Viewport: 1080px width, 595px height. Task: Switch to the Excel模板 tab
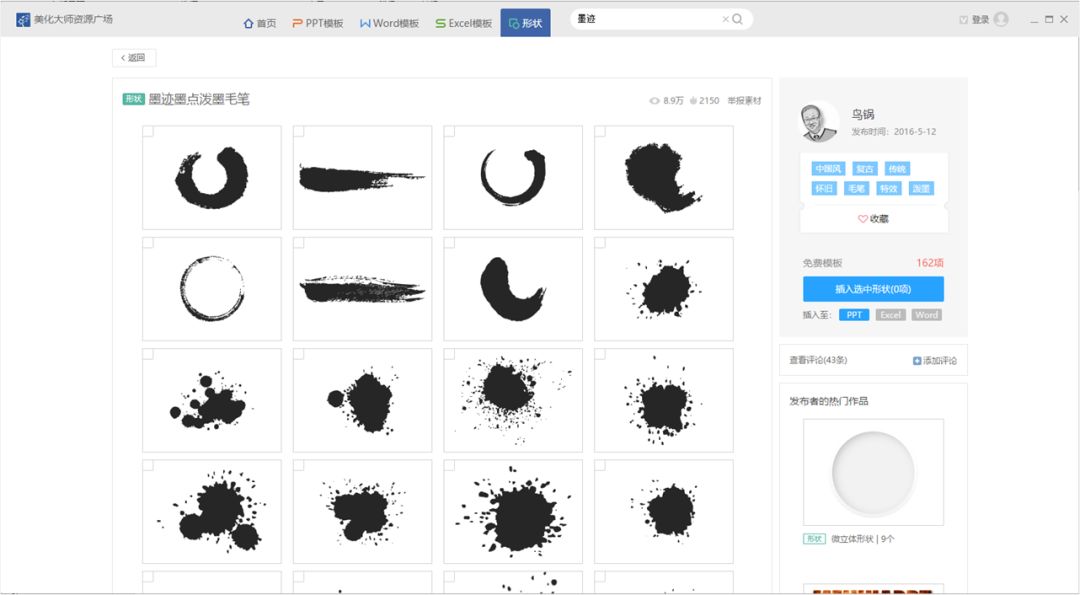[x=464, y=23]
